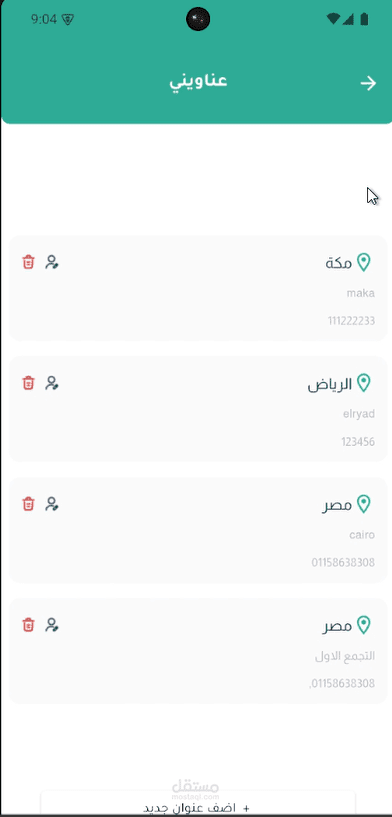Delete the مكة address
The width and height of the screenshot is (392, 817).
pos(28,262)
